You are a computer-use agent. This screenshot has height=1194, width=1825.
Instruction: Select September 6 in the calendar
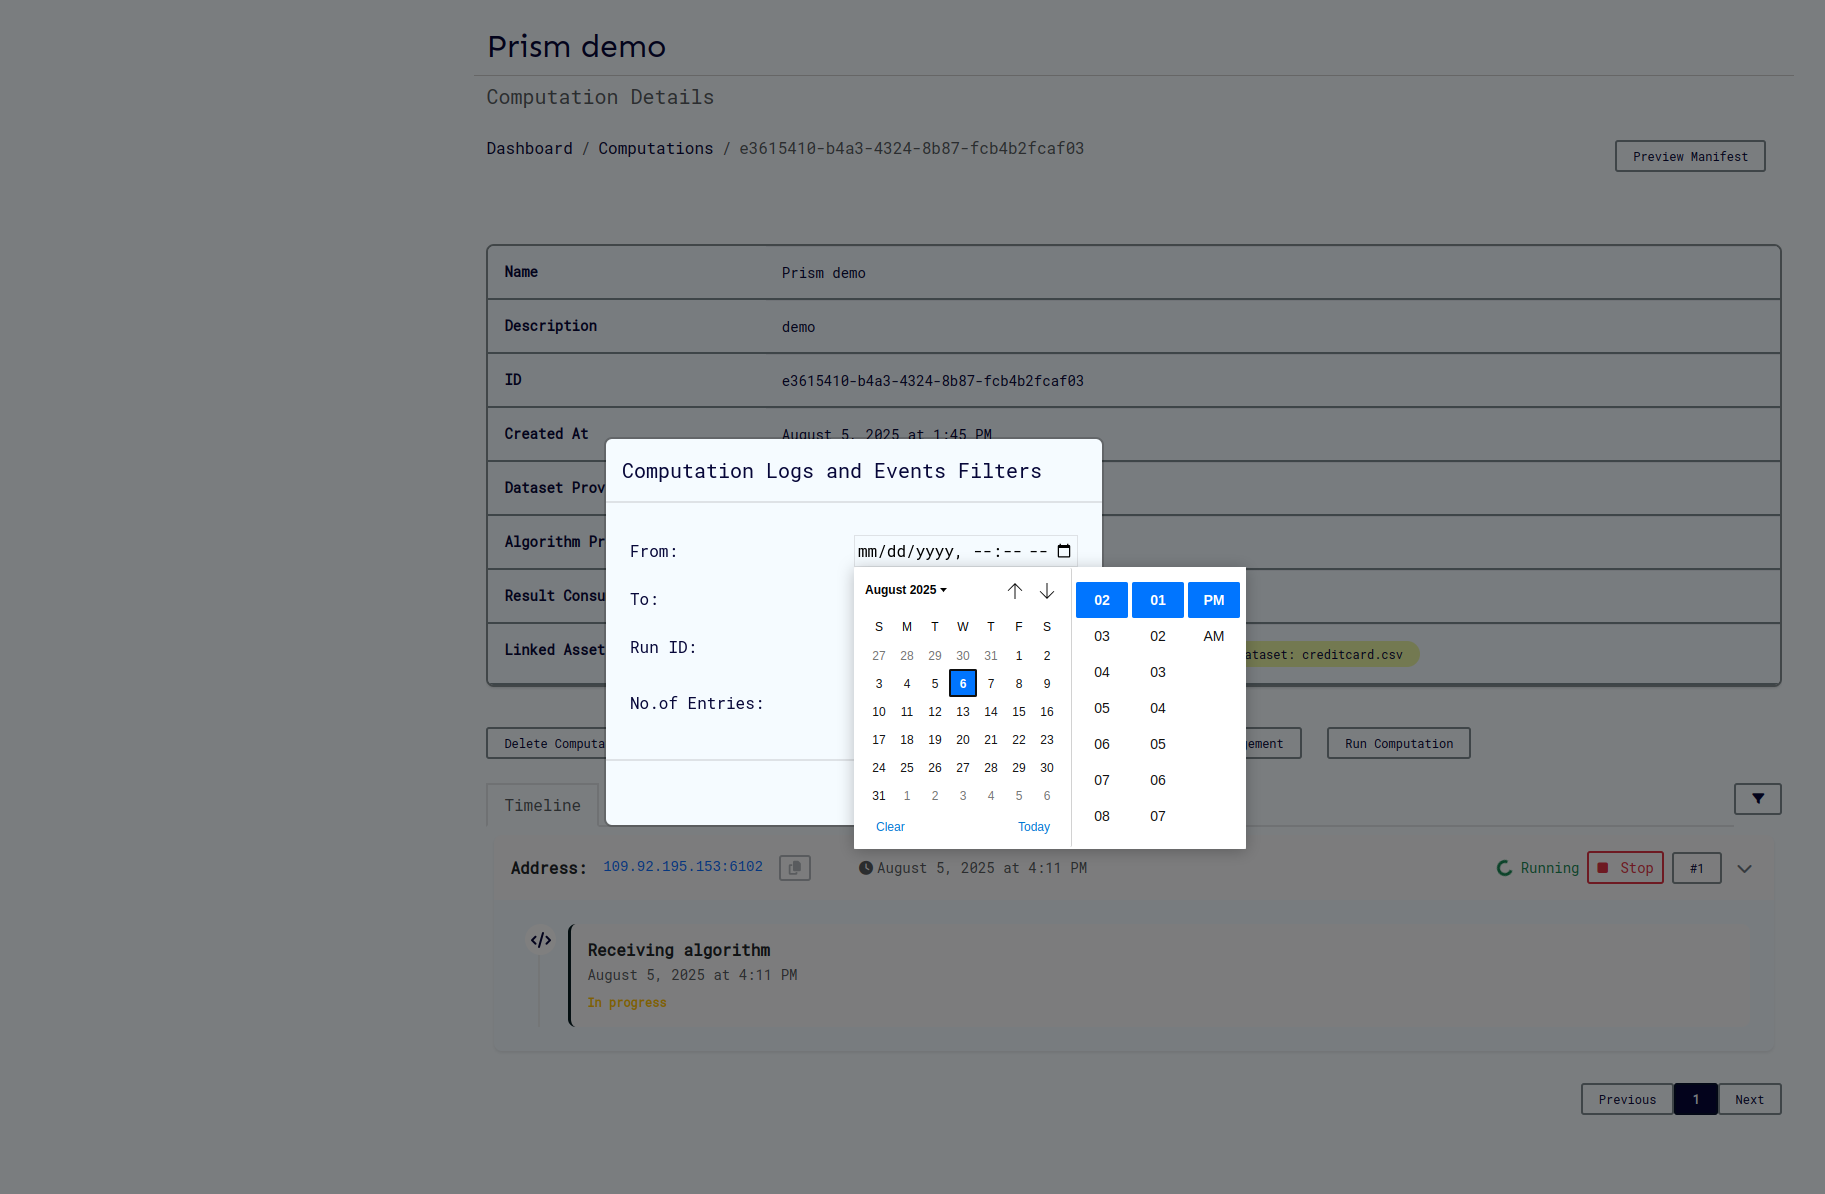tap(1047, 796)
